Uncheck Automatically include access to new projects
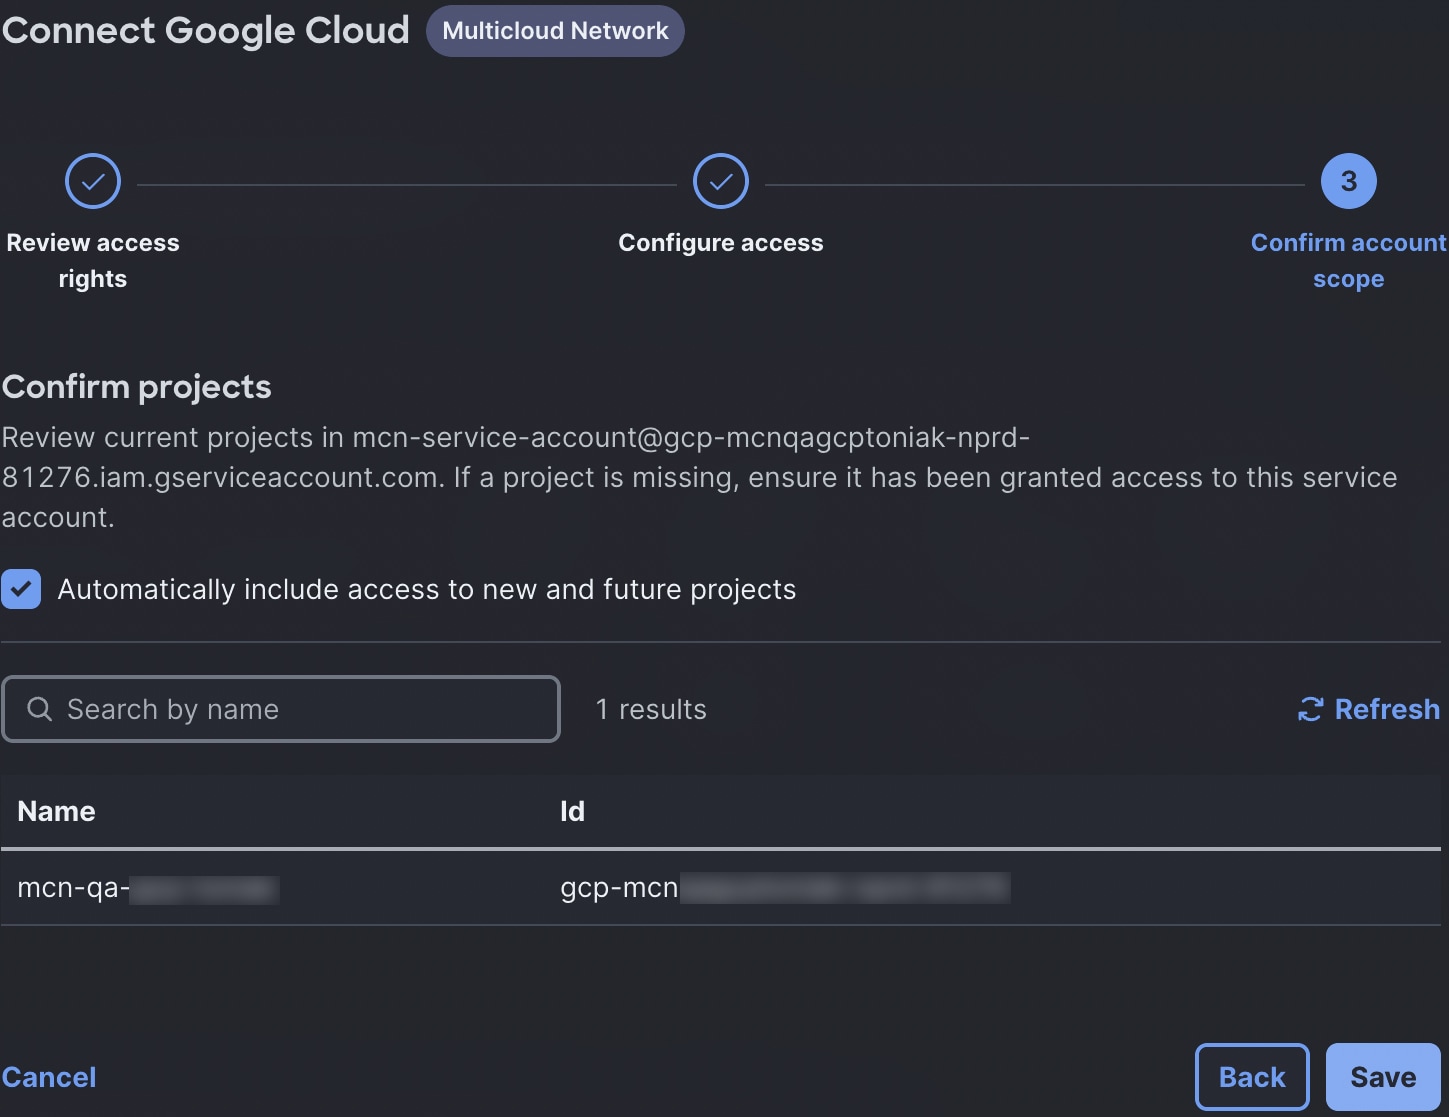The image size is (1449, 1117). point(21,589)
